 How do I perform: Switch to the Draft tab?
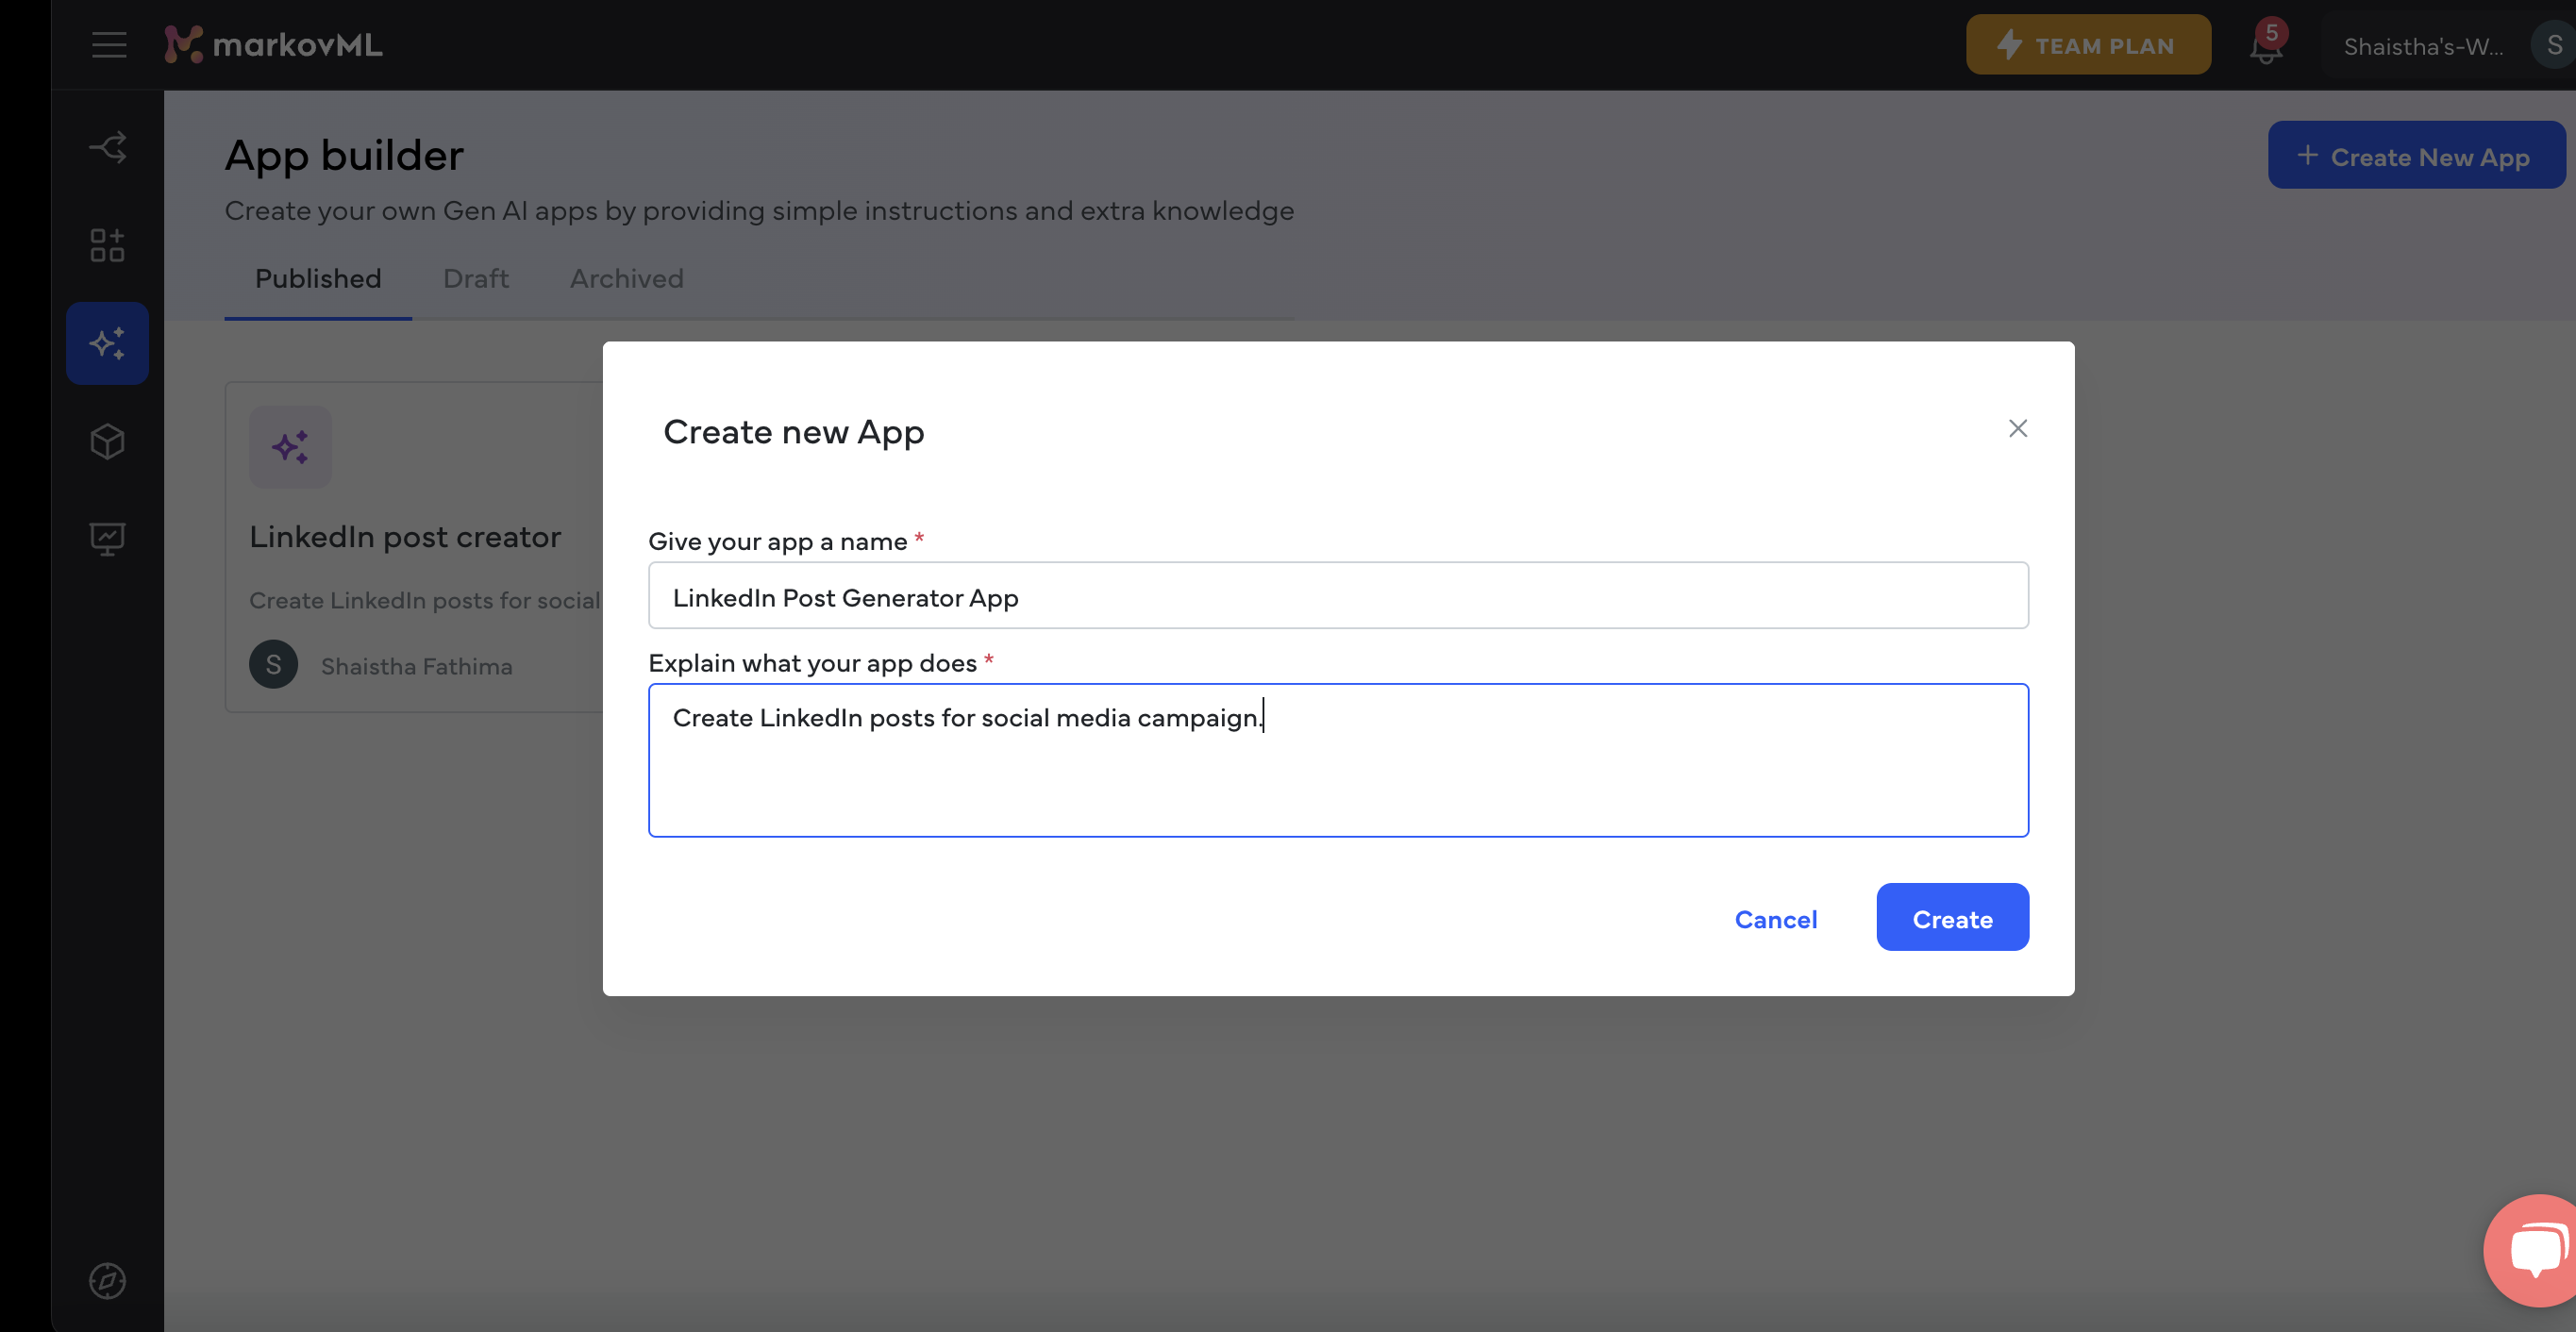point(474,277)
